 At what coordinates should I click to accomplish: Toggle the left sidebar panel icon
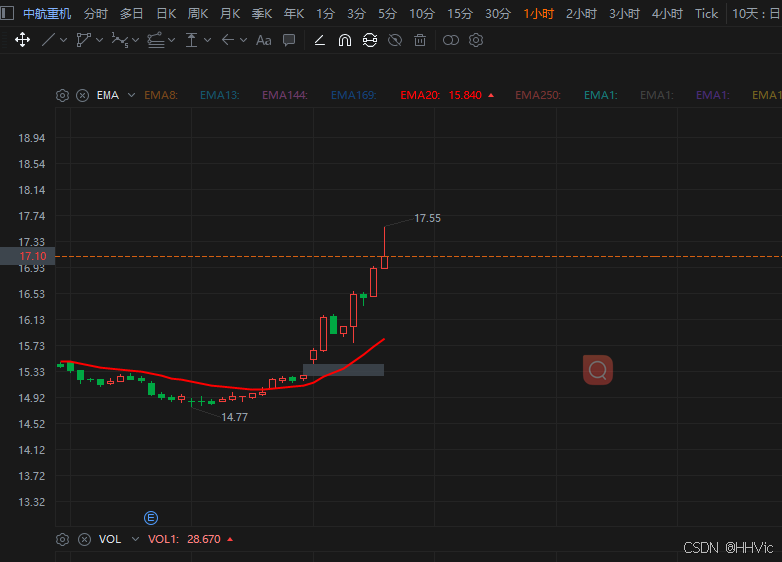pos(7,13)
